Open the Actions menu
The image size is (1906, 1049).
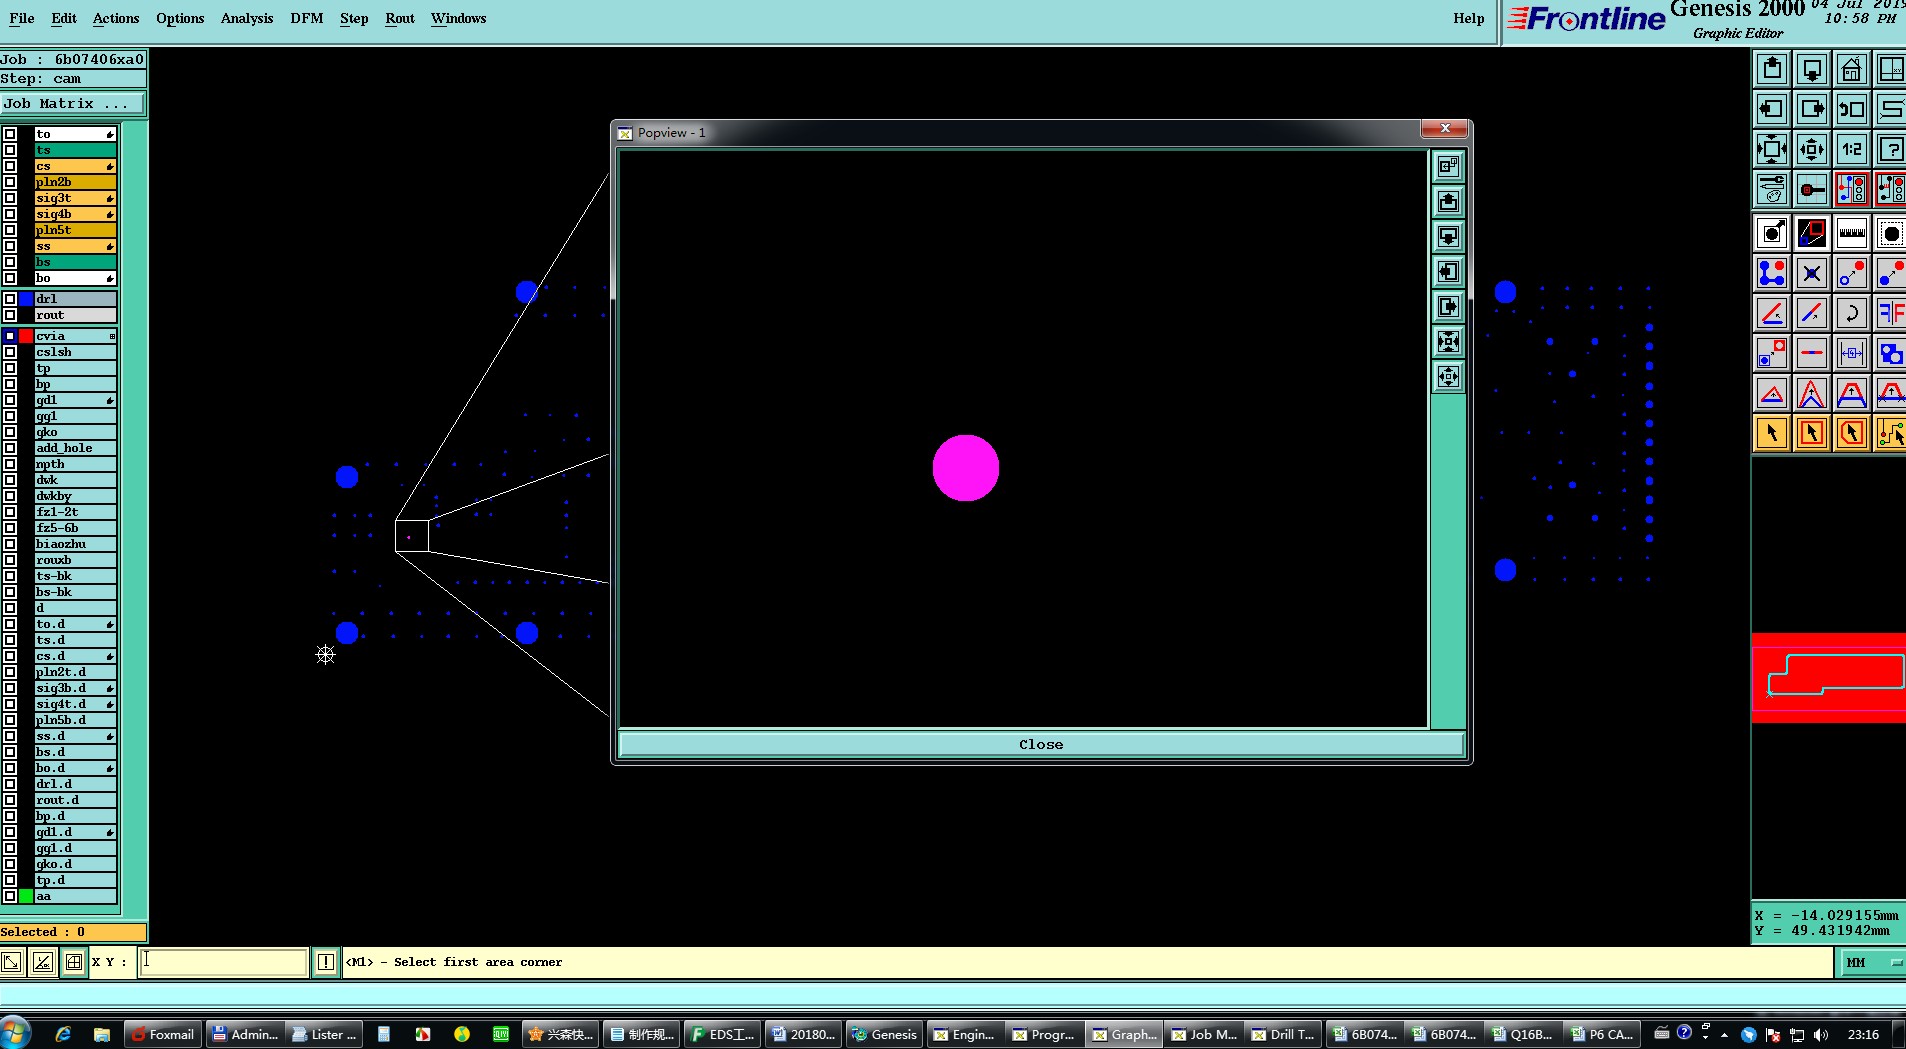116,18
